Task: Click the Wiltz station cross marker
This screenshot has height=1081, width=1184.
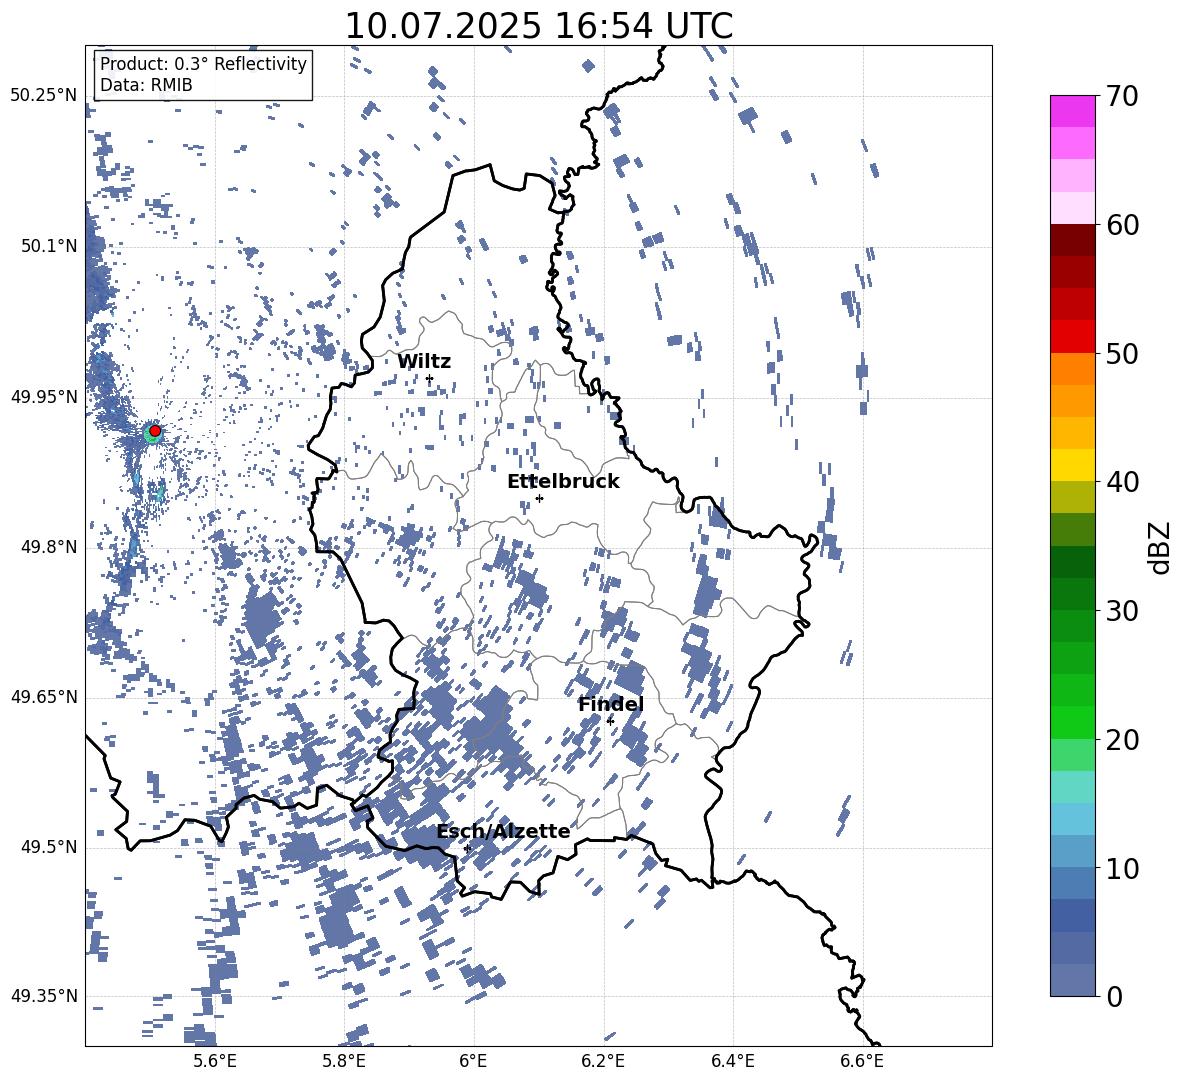Action: click(x=430, y=378)
